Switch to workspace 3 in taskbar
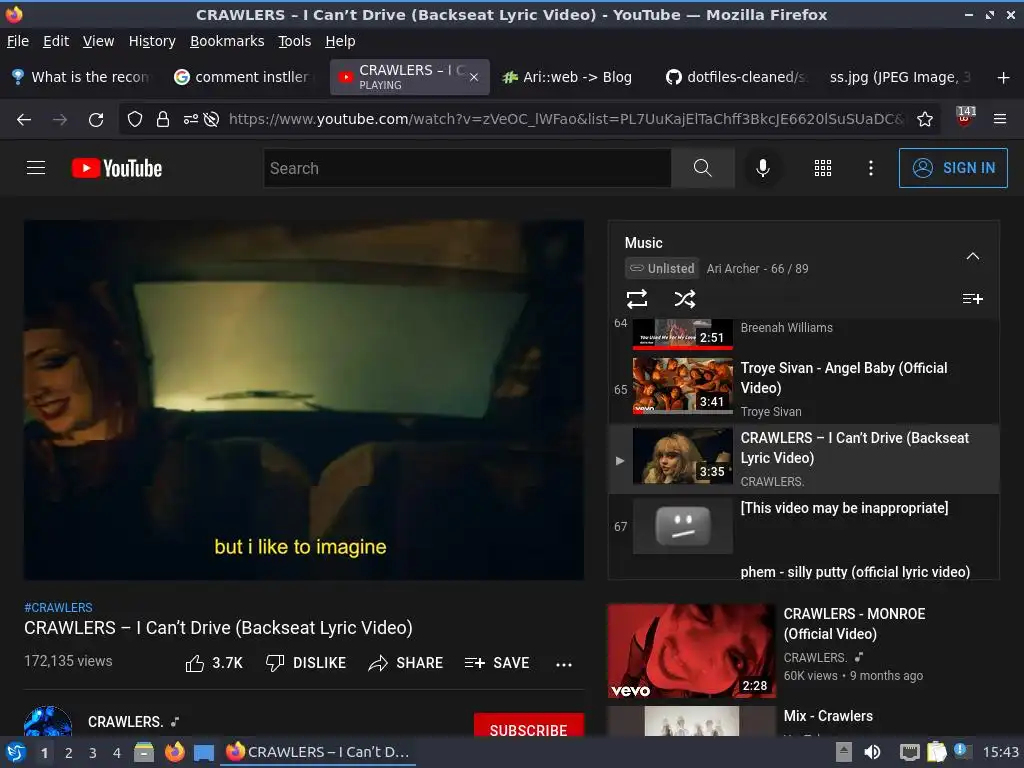The image size is (1024, 768). pos(93,752)
